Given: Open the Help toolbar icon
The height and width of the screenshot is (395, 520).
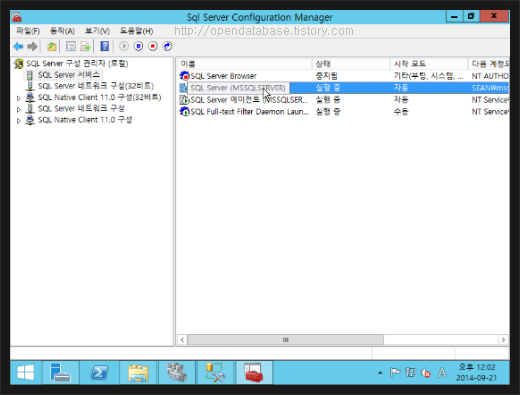Looking at the screenshot, I should [x=105, y=46].
